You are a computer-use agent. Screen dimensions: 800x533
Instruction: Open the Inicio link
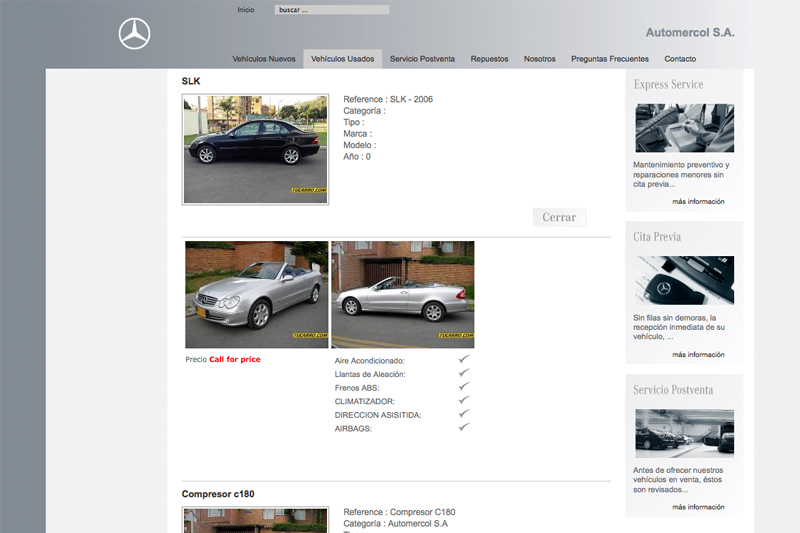[x=245, y=10]
